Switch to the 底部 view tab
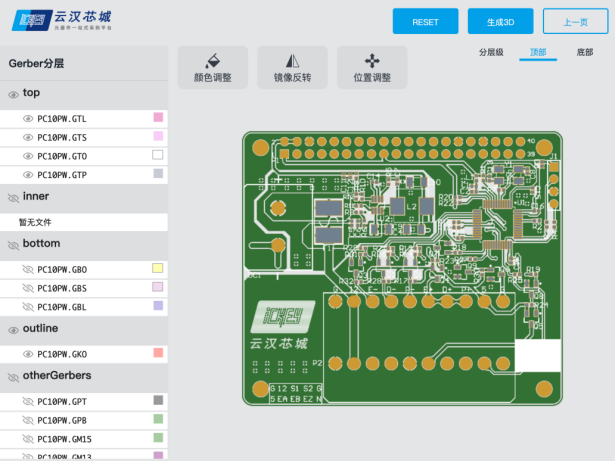Image resolution: width=615 pixels, height=461 pixels. pos(584,52)
